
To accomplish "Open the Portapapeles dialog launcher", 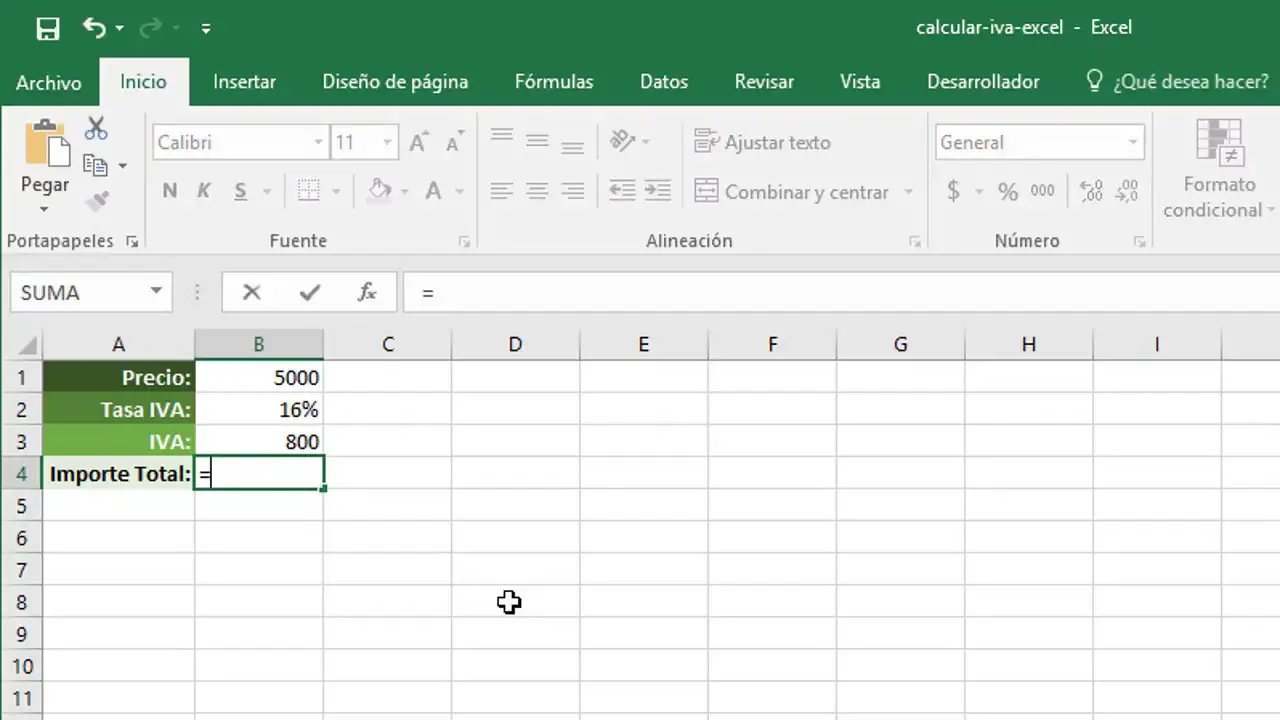I will point(133,241).
